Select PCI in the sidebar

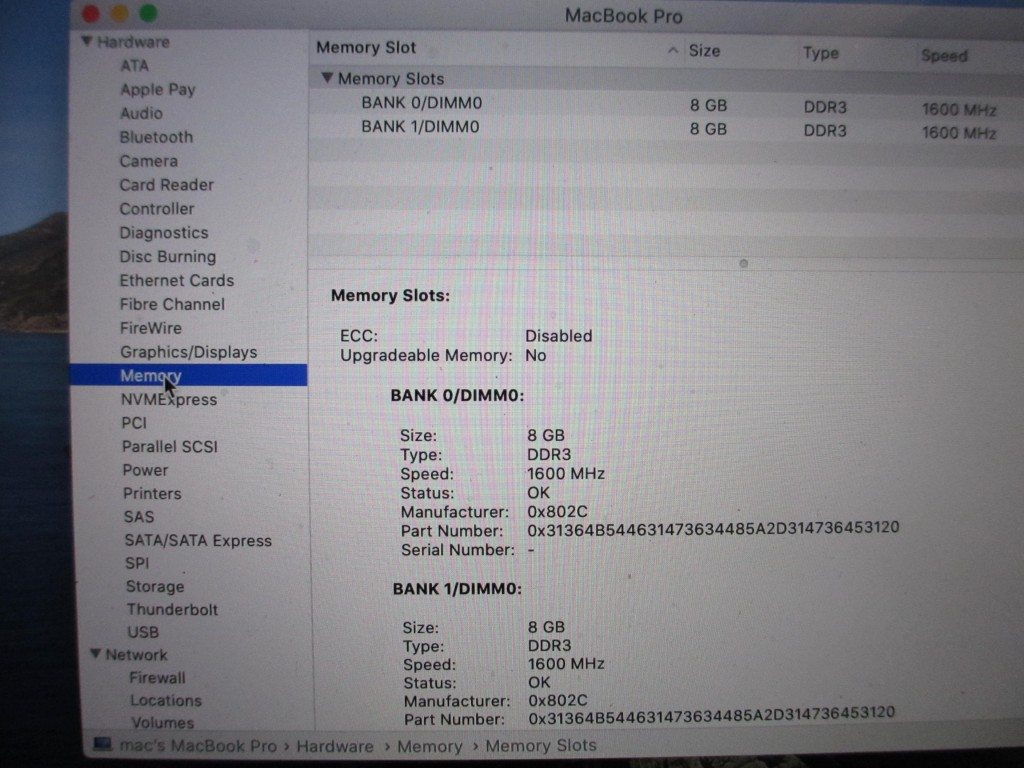tap(134, 423)
